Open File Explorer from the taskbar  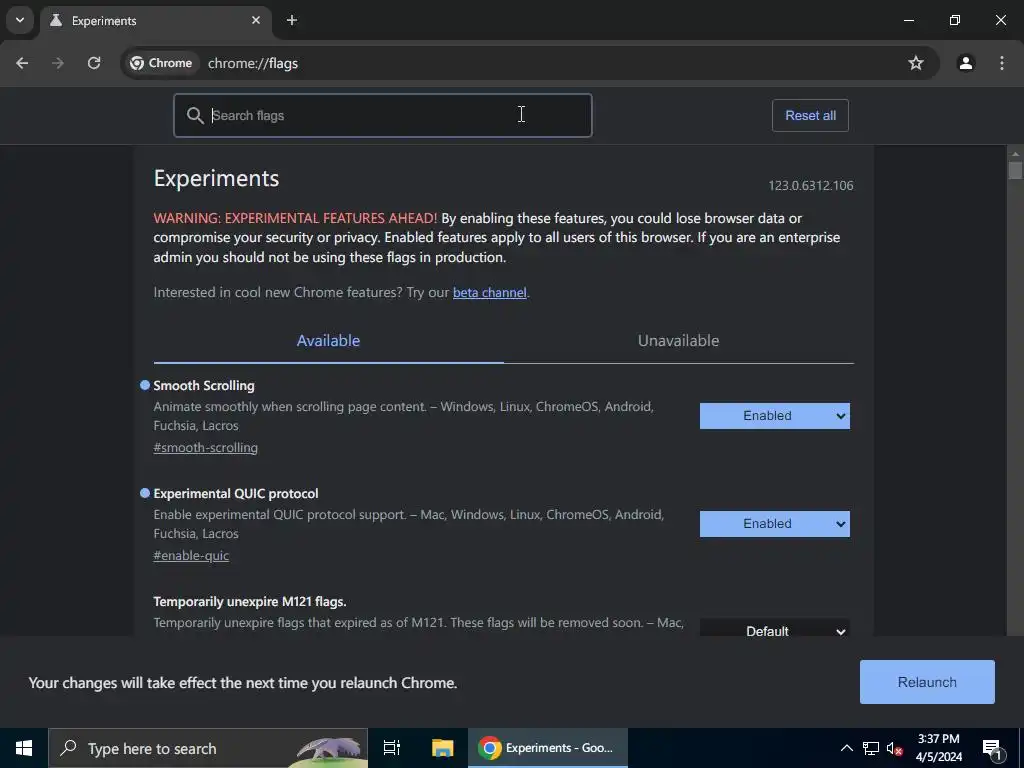pyautogui.click(x=442, y=748)
